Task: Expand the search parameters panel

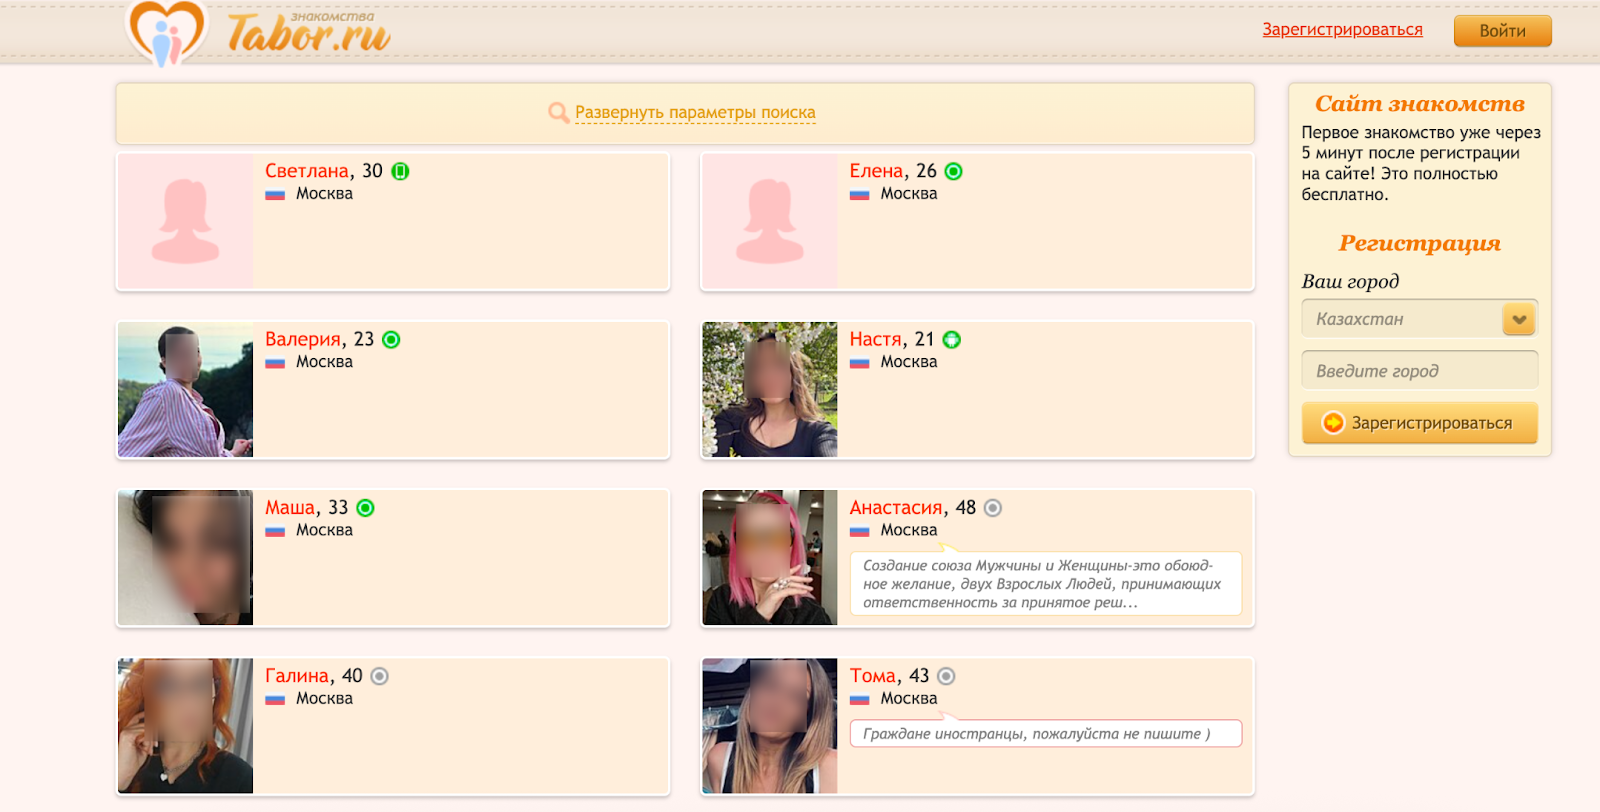Action: pos(695,113)
